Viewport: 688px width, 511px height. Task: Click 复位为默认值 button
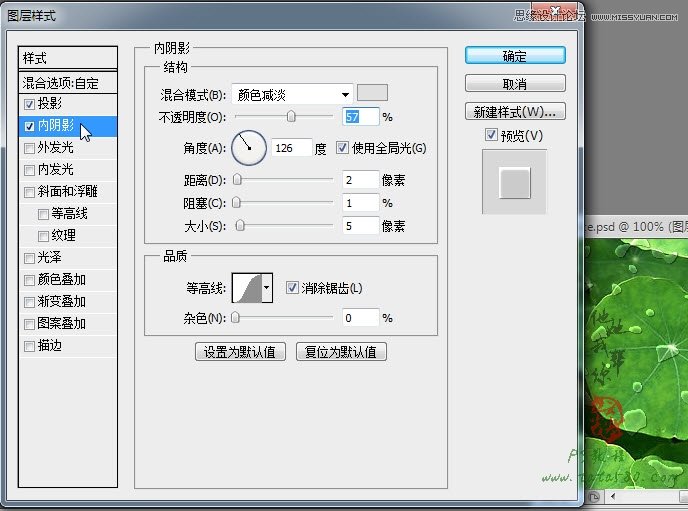coord(341,352)
